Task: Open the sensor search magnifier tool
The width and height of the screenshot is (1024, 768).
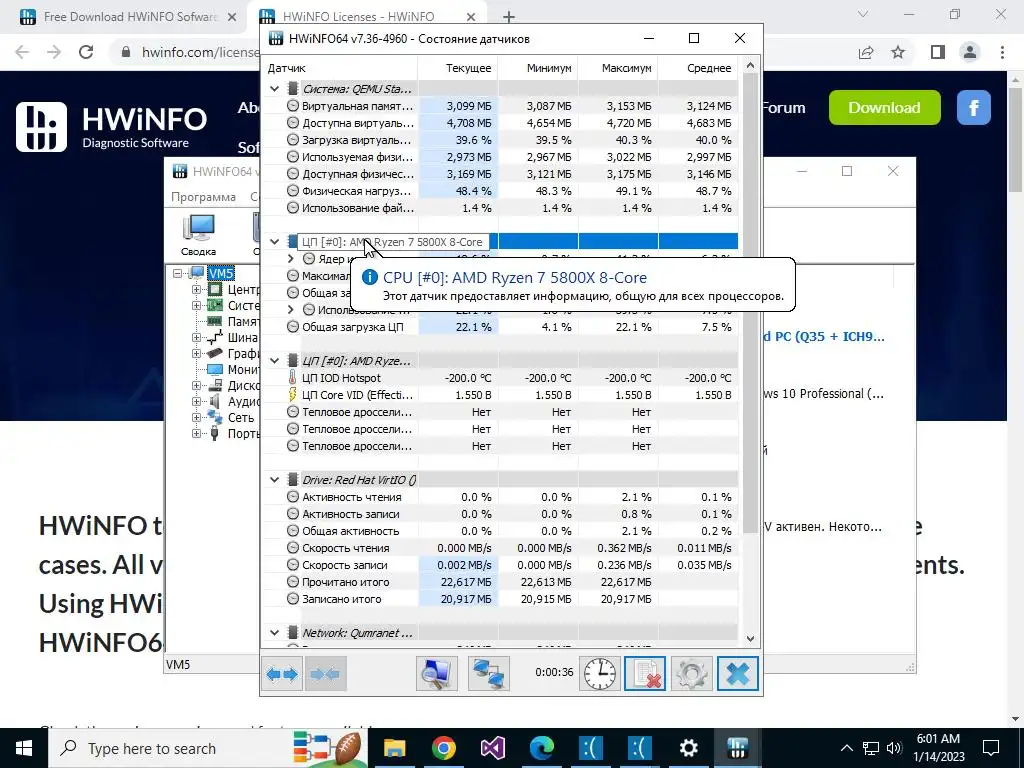Action: 437,673
